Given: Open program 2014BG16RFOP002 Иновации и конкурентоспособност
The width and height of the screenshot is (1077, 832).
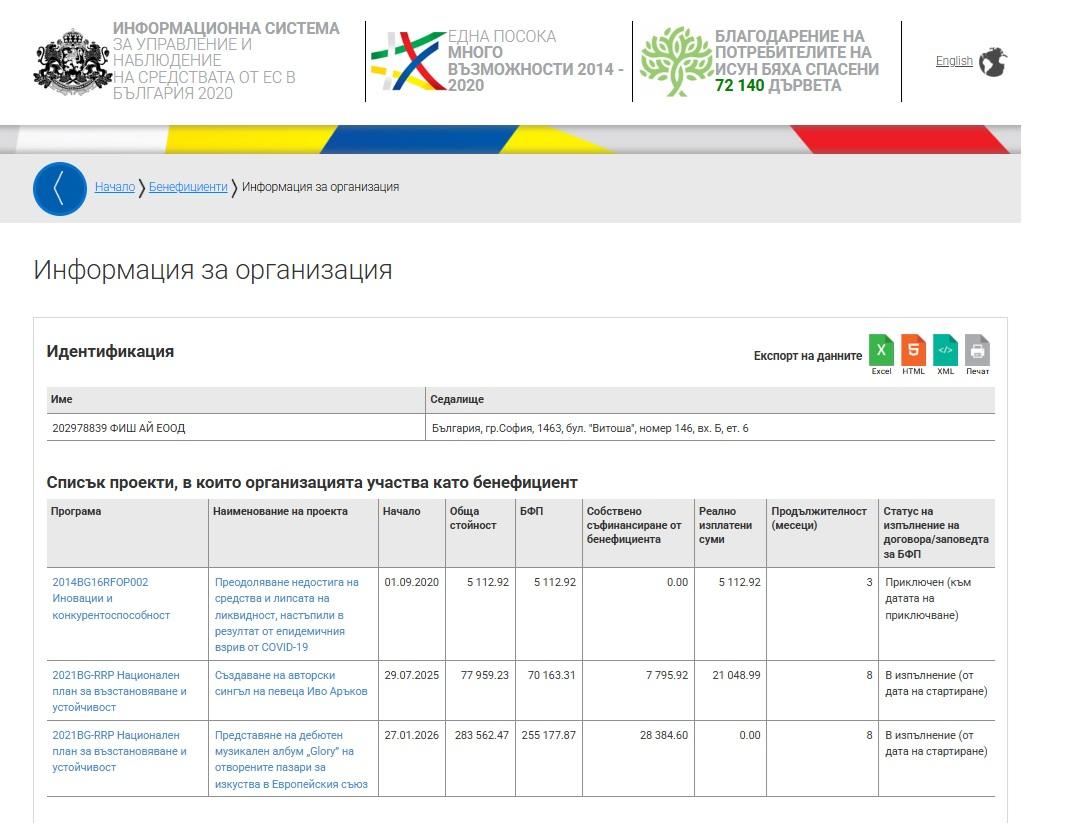Looking at the screenshot, I should tap(111, 598).
